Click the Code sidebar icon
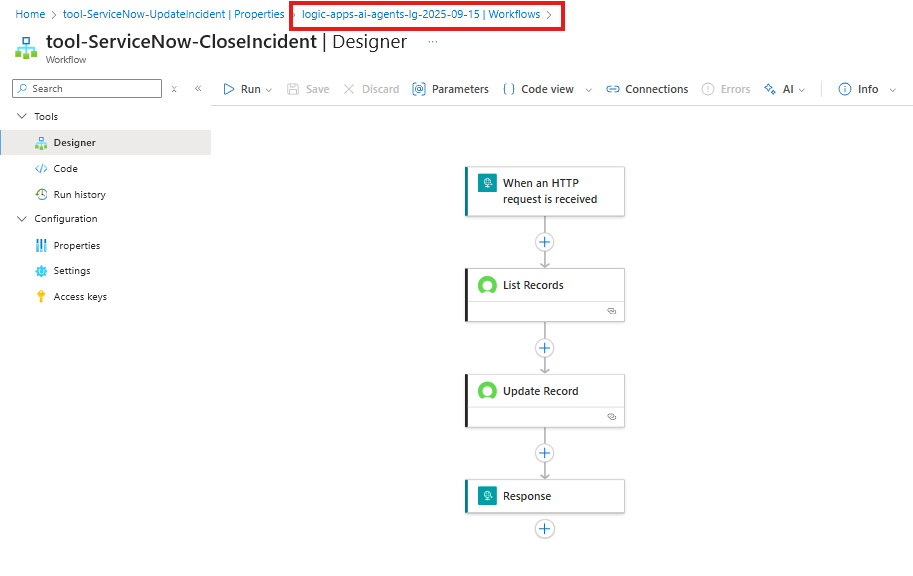This screenshot has width=913, height=576. click(x=41, y=169)
